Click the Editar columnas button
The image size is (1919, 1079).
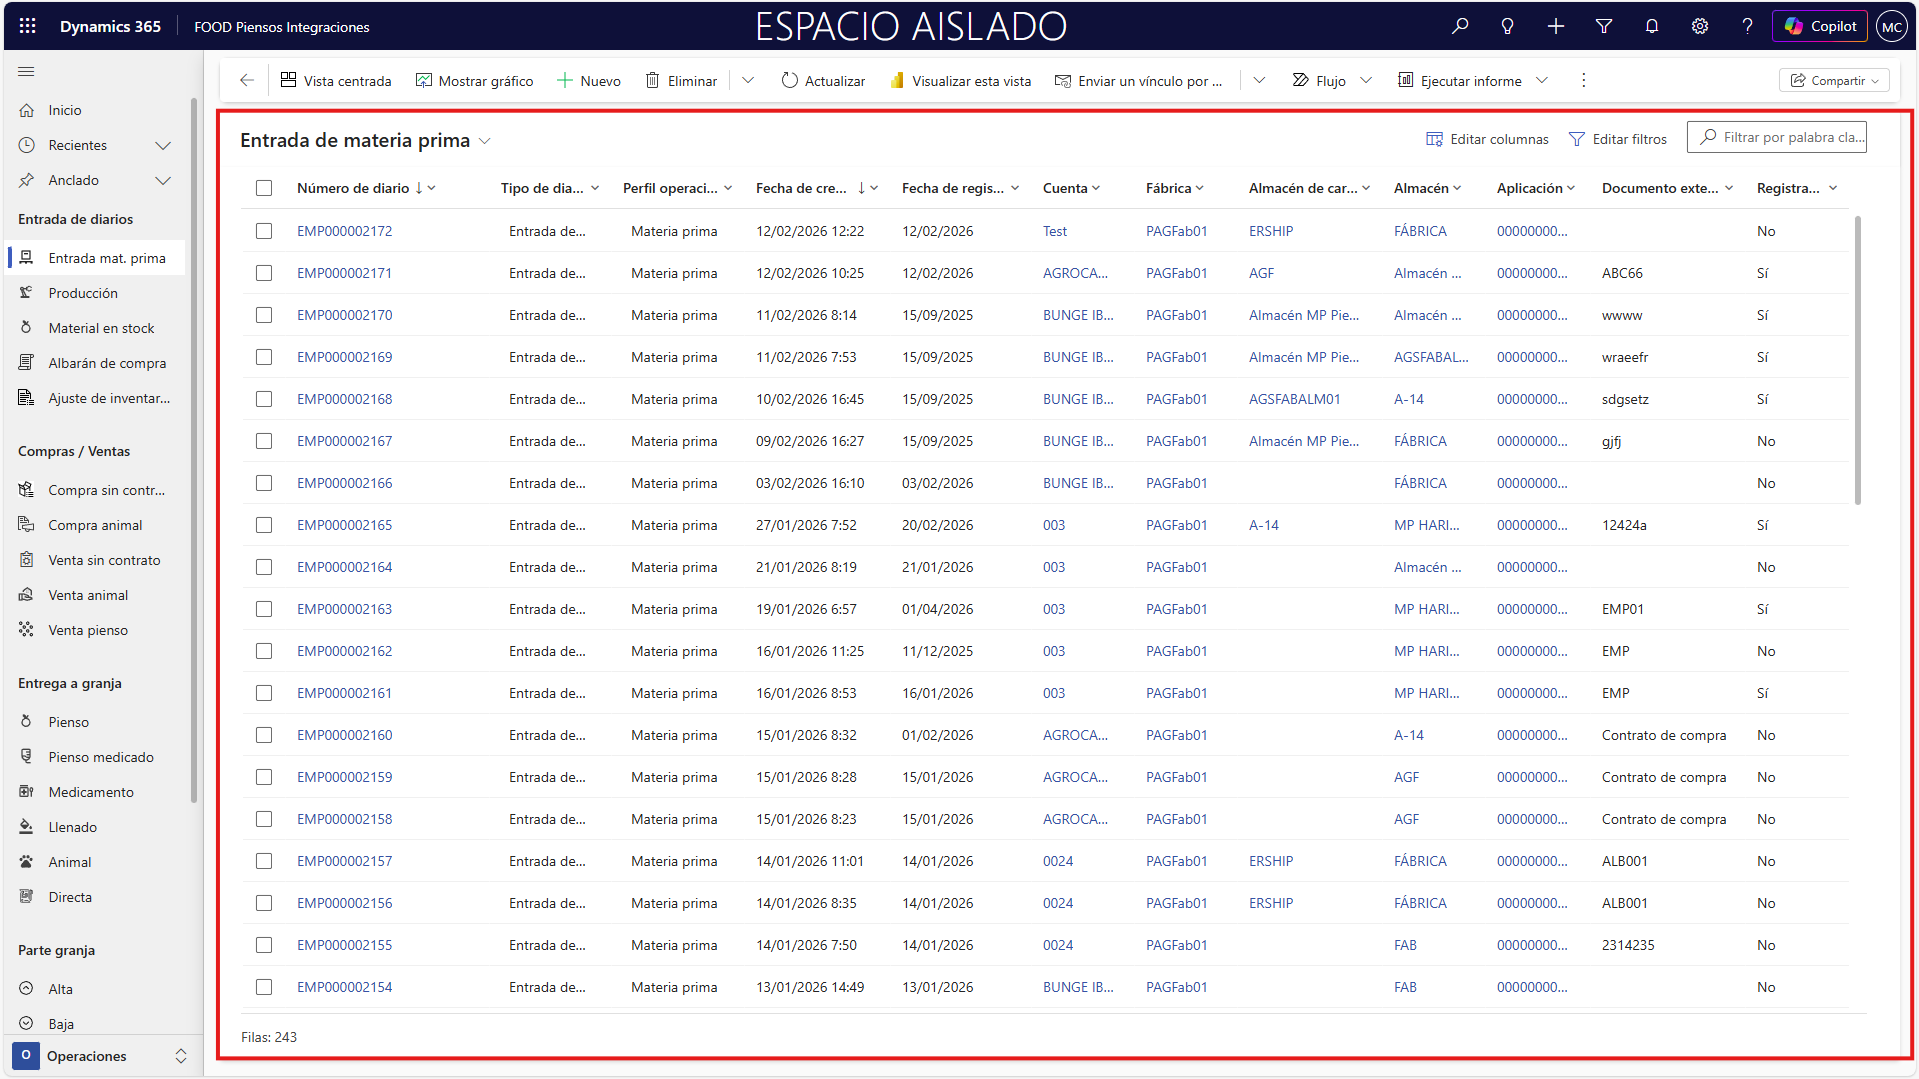(x=1487, y=139)
